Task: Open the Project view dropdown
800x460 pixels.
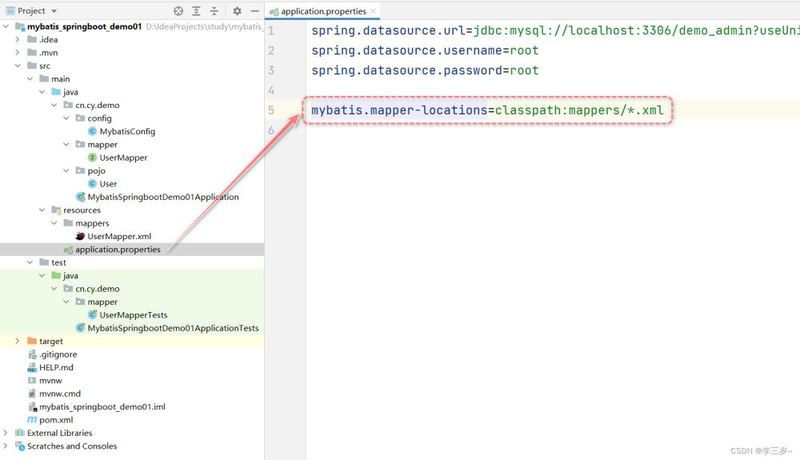Action: pyautogui.click(x=54, y=11)
